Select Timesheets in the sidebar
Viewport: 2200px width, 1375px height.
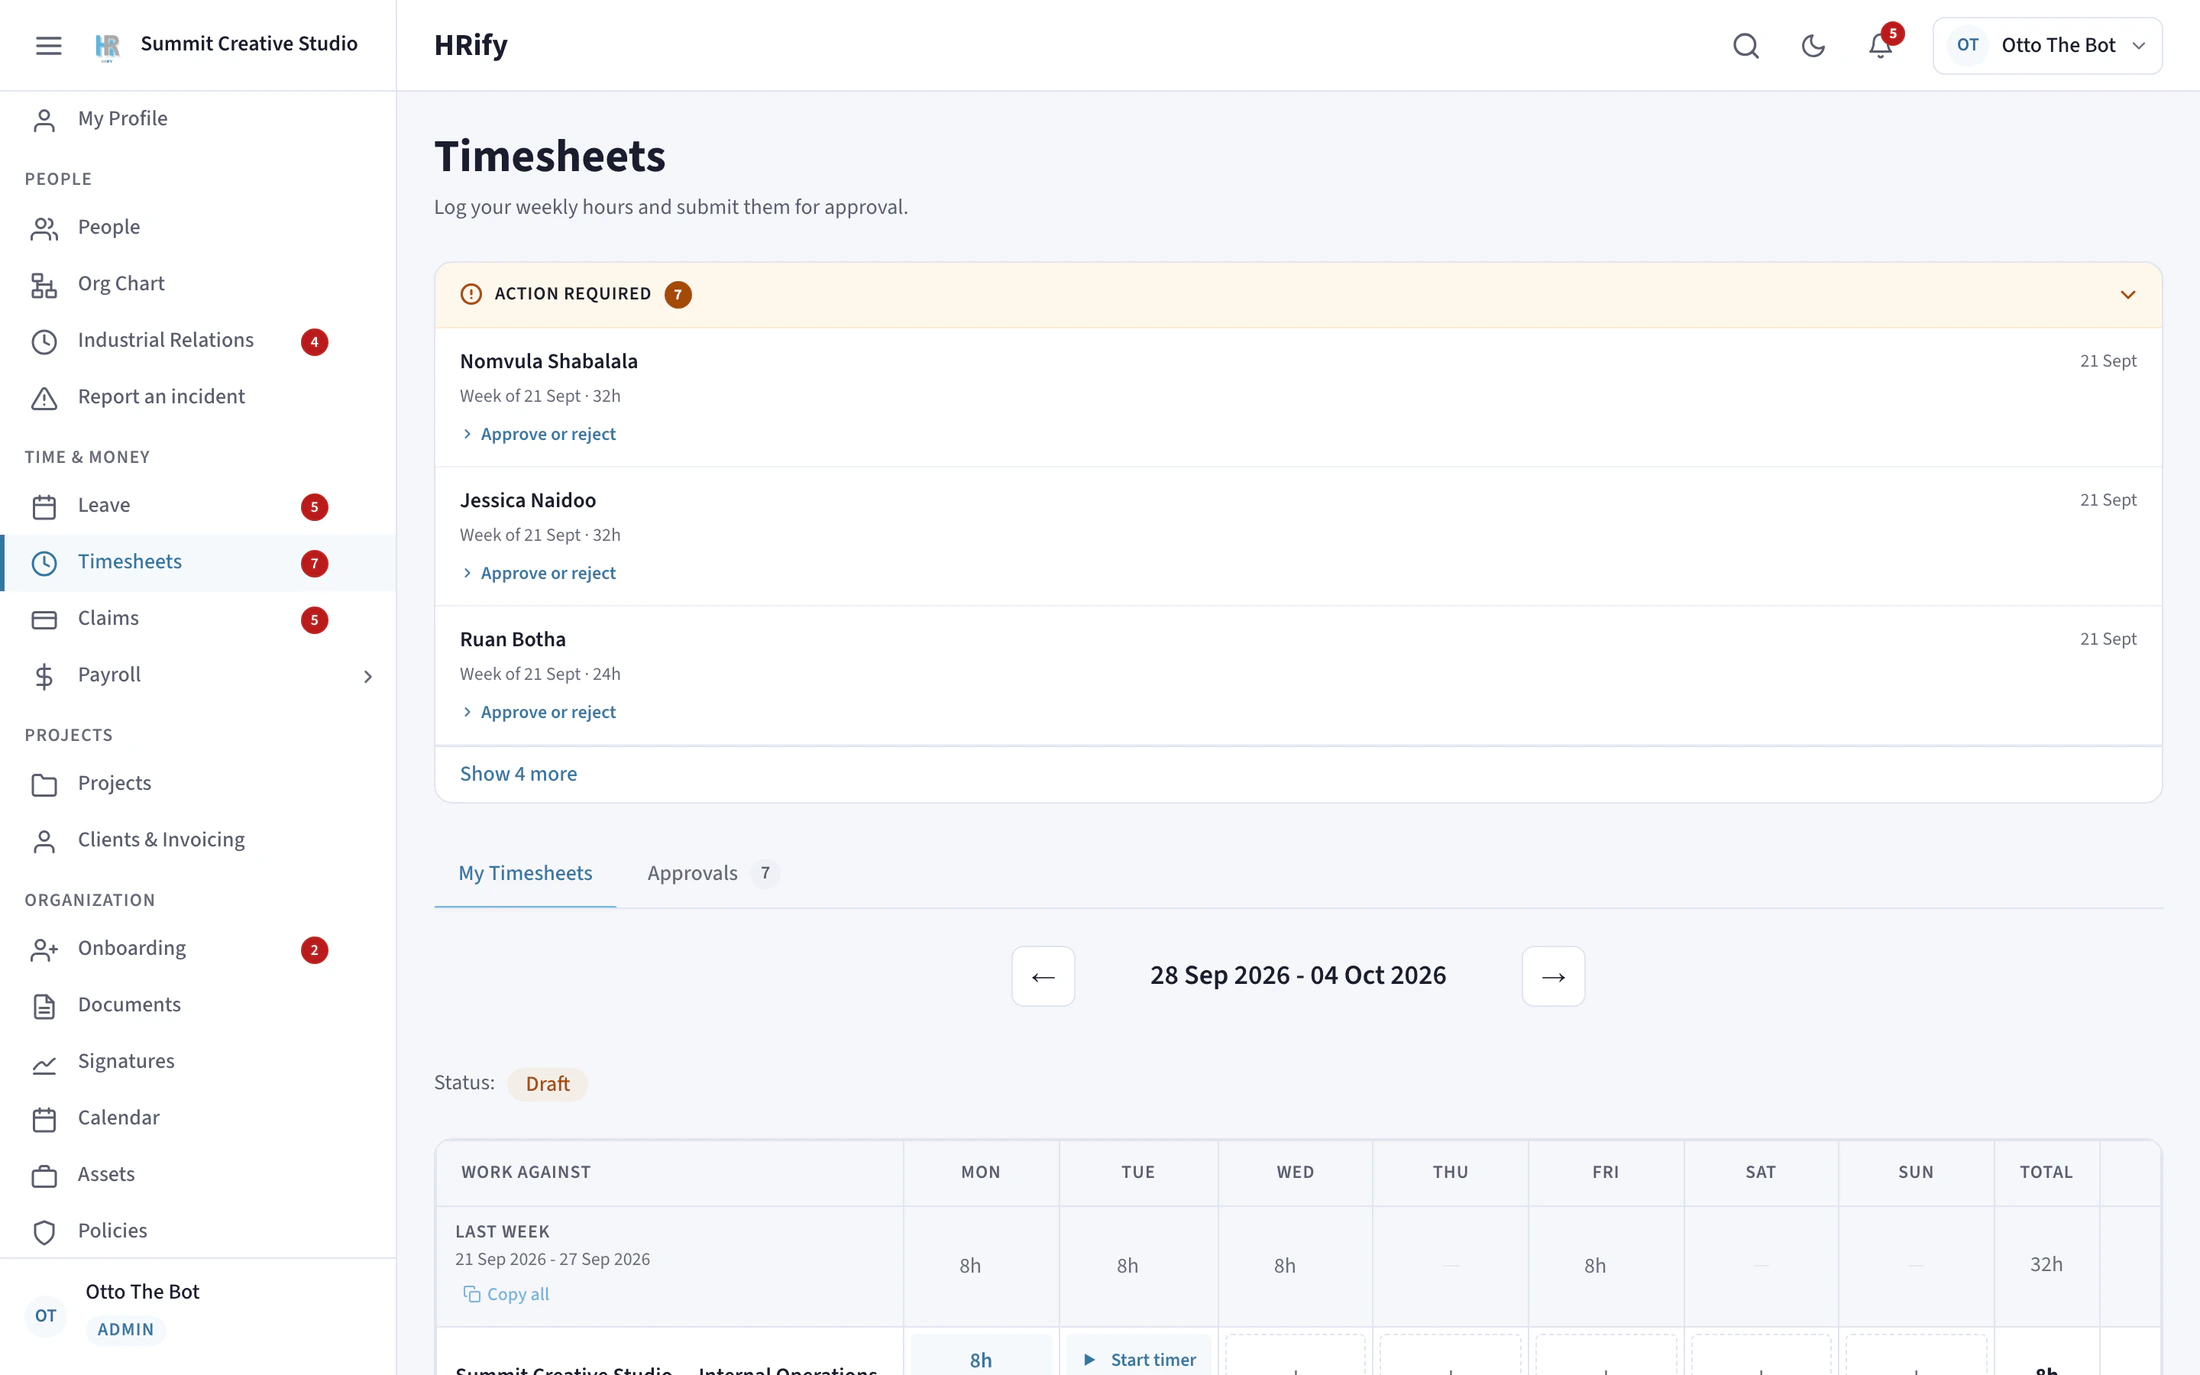[x=198, y=562]
